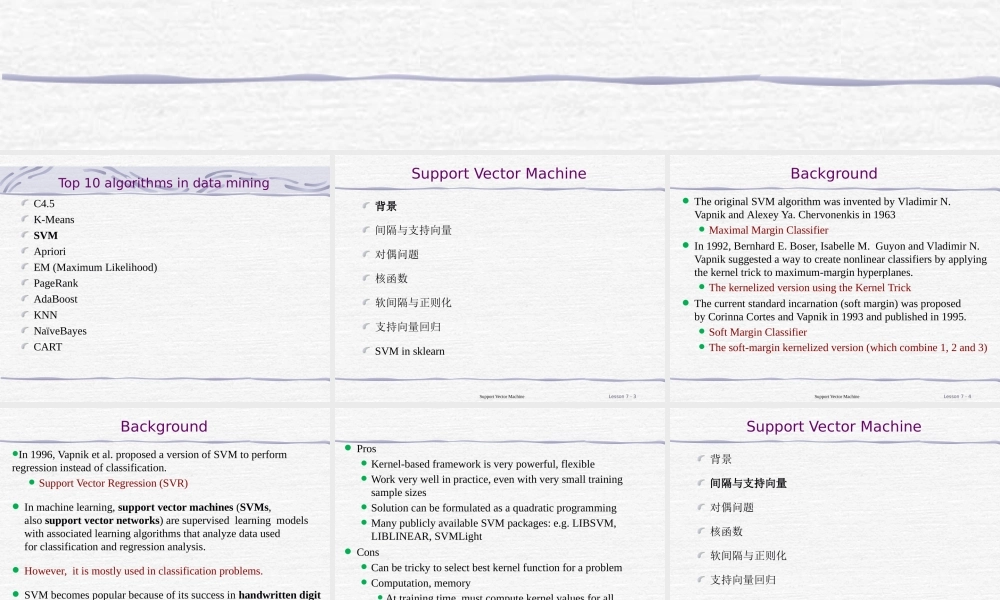Click 'SVM in sklearn' outline item
Image resolution: width=1000 pixels, height=600 pixels.
coord(409,351)
